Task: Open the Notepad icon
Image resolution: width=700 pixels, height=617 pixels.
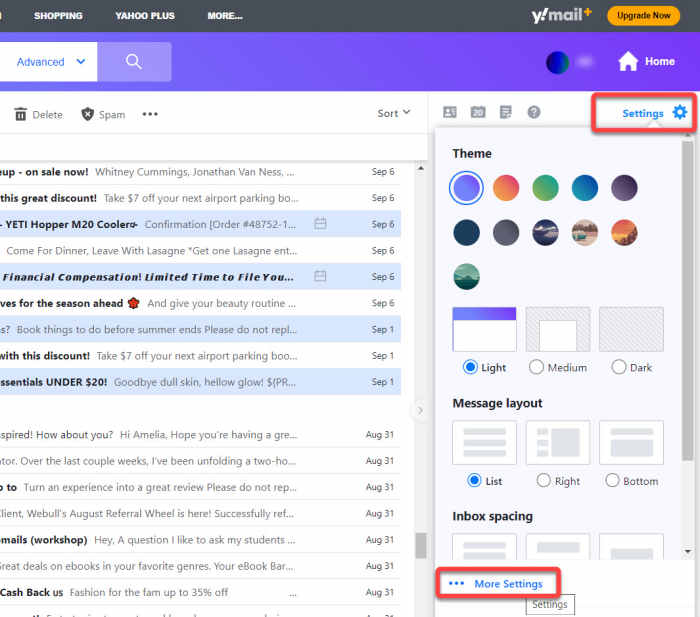Action: [506, 112]
